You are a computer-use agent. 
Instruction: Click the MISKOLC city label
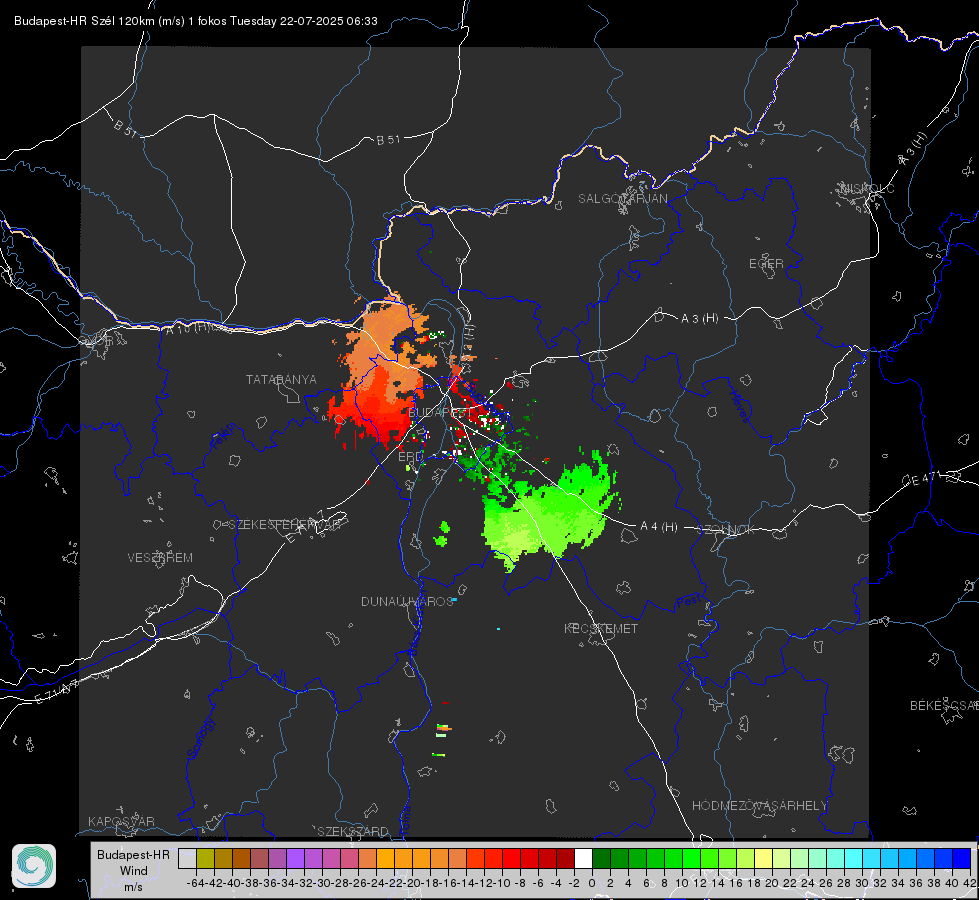(867, 188)
